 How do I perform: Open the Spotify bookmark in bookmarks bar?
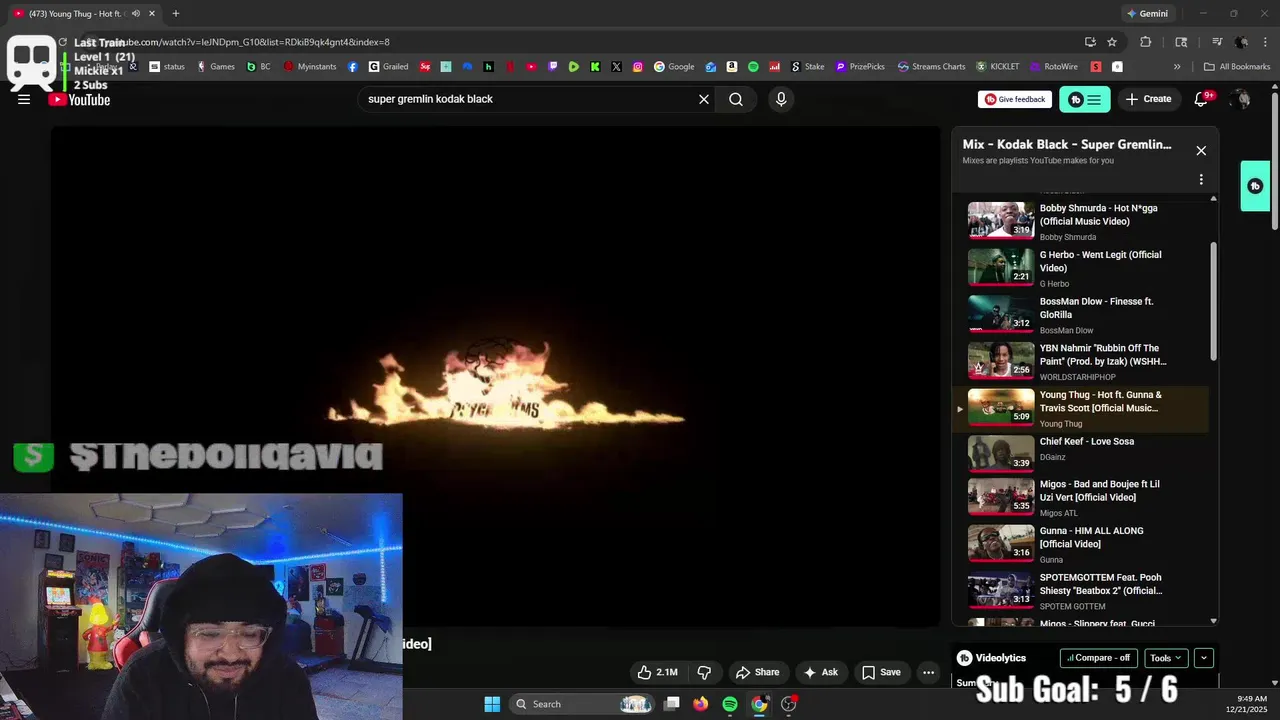tap(753, 67)
